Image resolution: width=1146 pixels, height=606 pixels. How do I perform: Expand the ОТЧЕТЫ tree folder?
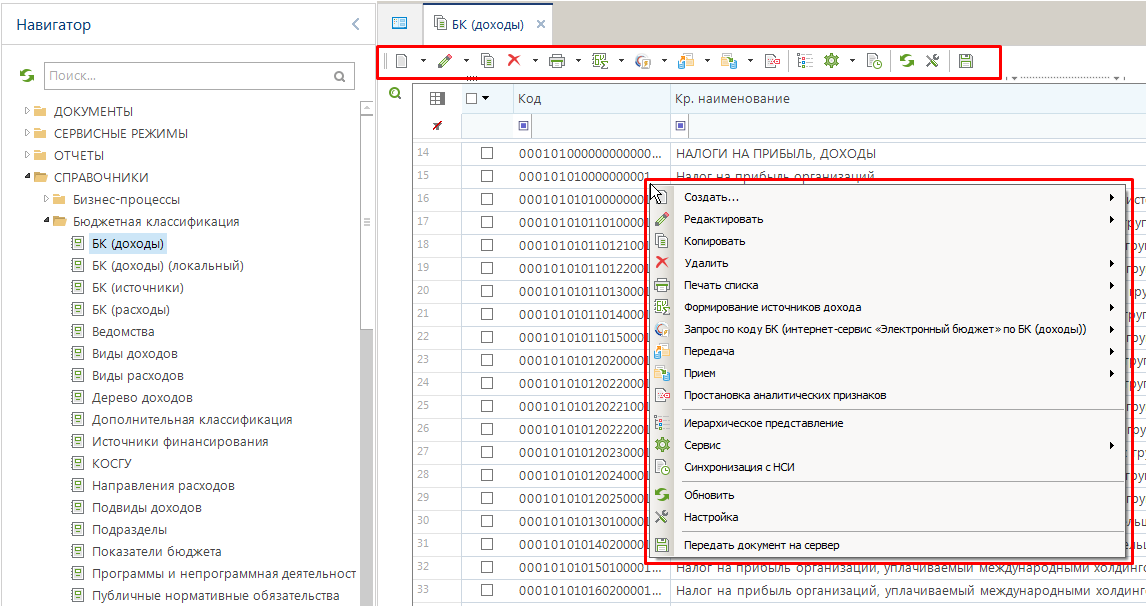click(28, 155)
